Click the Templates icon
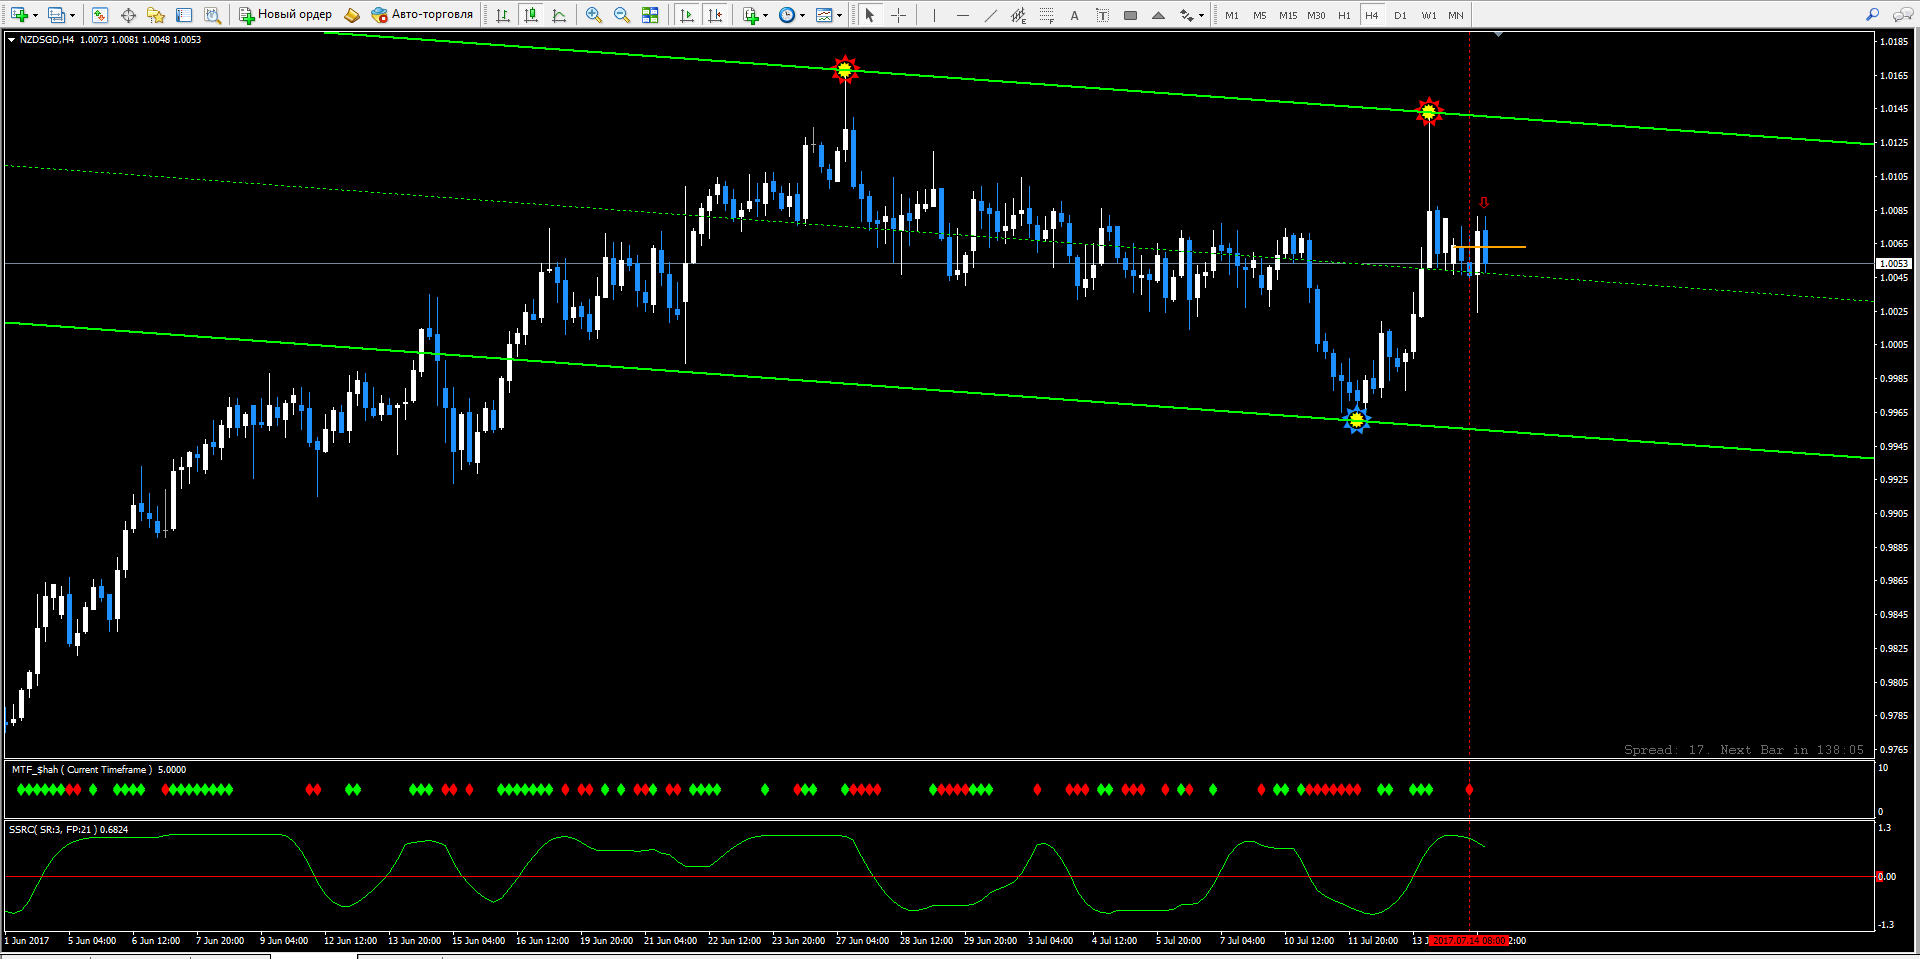Viewport: 1920px width, 959px height. tap(824, 15)
